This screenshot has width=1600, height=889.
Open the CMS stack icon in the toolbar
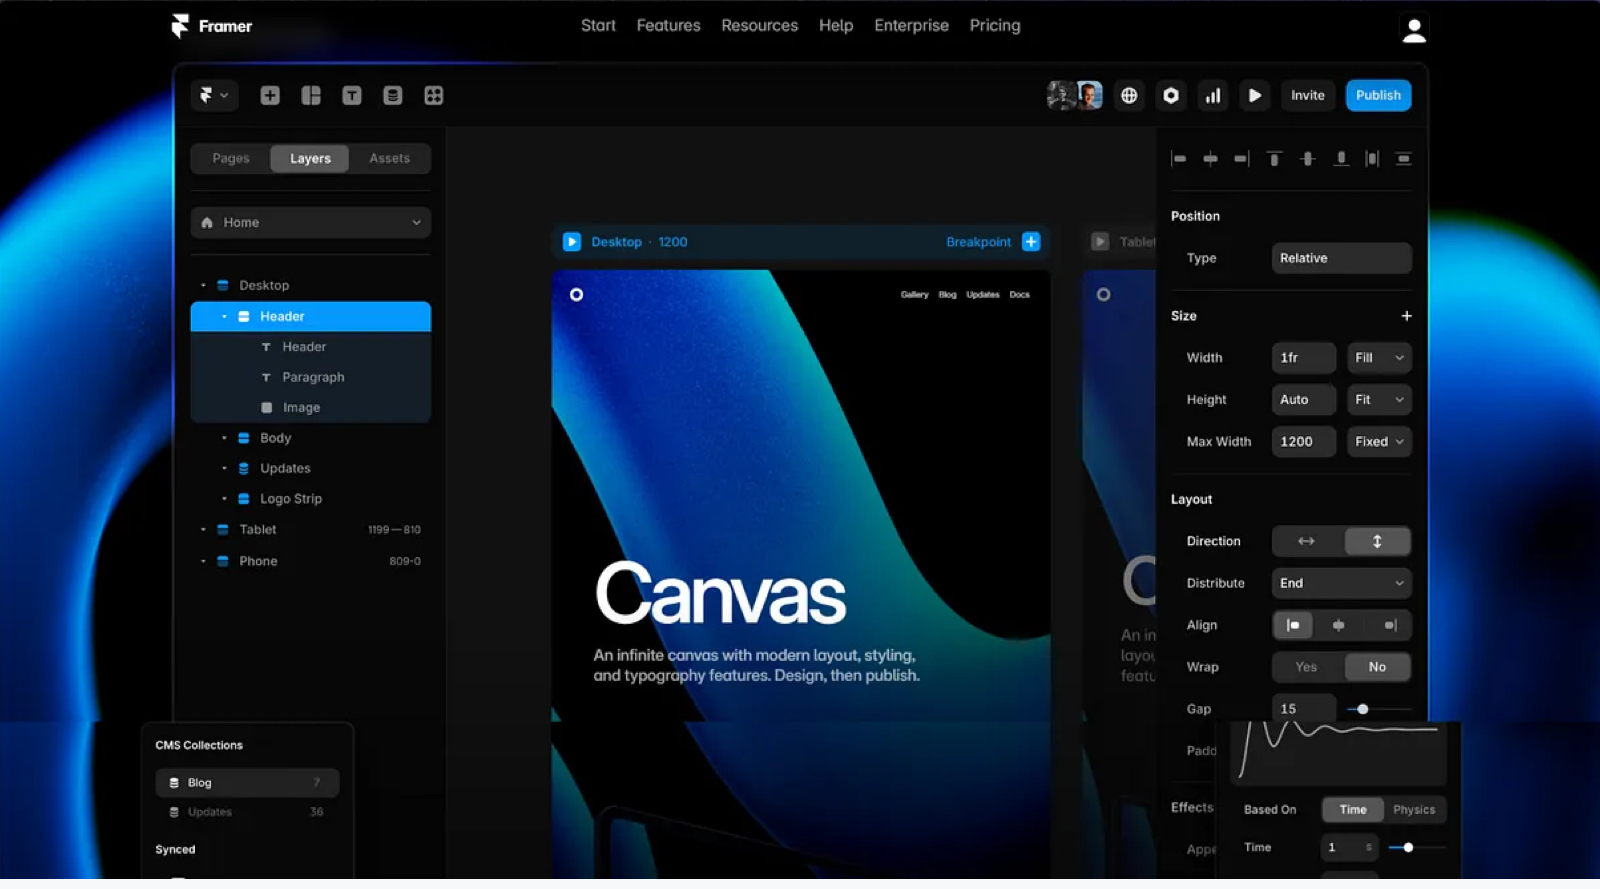[392, 95]
